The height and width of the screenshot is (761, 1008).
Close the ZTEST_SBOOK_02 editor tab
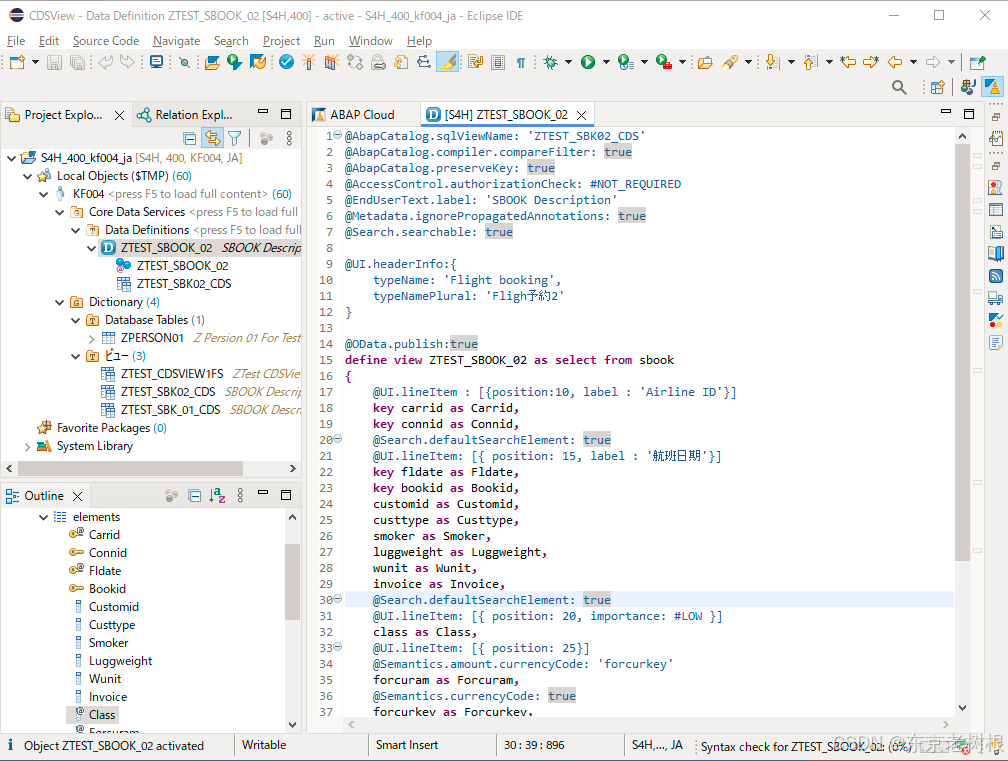coord(582,115)
